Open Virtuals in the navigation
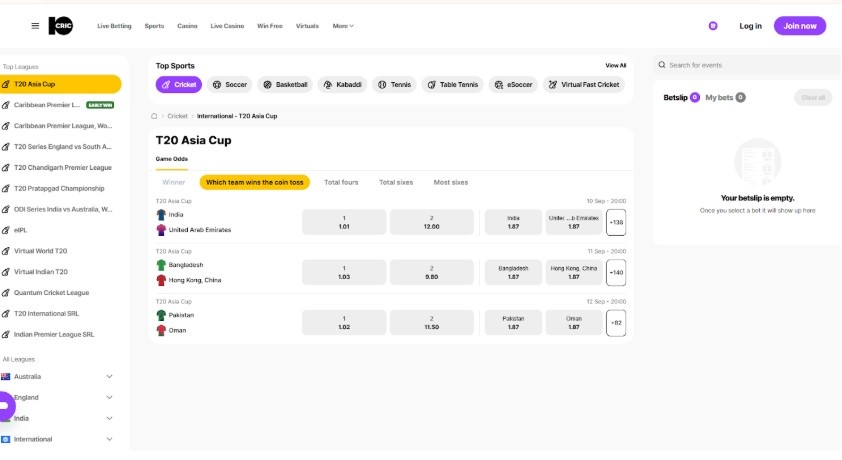842x460 pixels. point(307,26)
